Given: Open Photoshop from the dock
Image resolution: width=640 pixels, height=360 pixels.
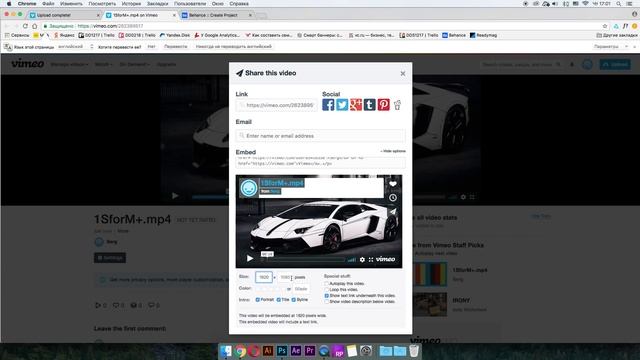Looking at the screenshot, I should tap(282, 351).
